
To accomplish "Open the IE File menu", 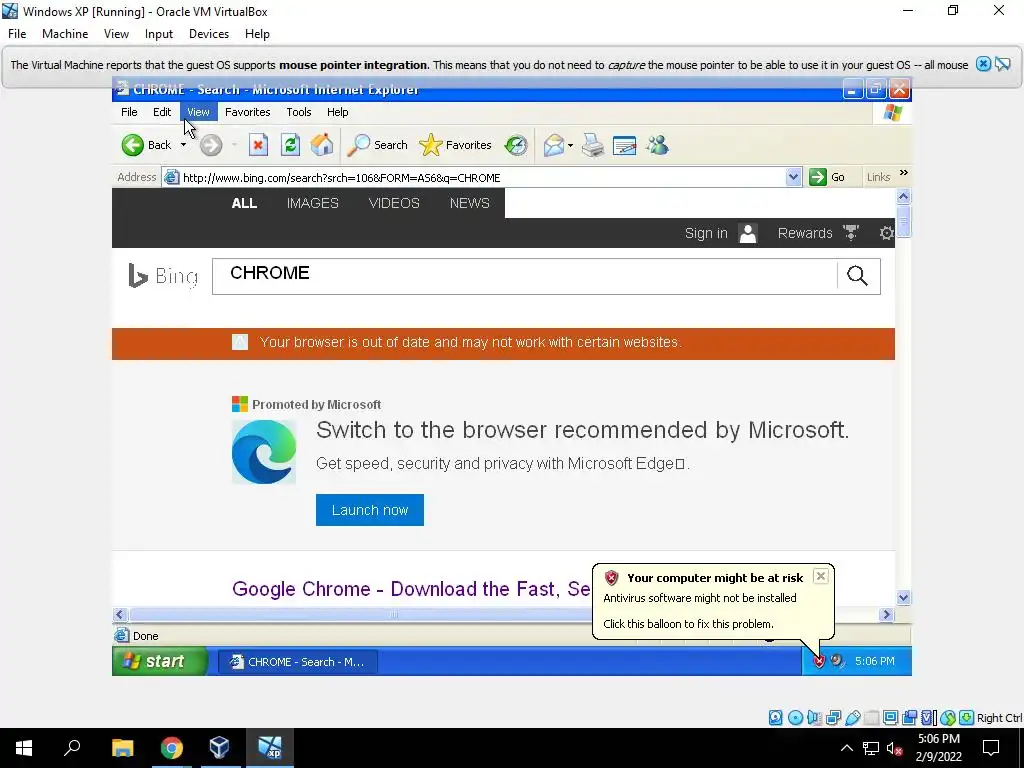I will tap(129, 112).
